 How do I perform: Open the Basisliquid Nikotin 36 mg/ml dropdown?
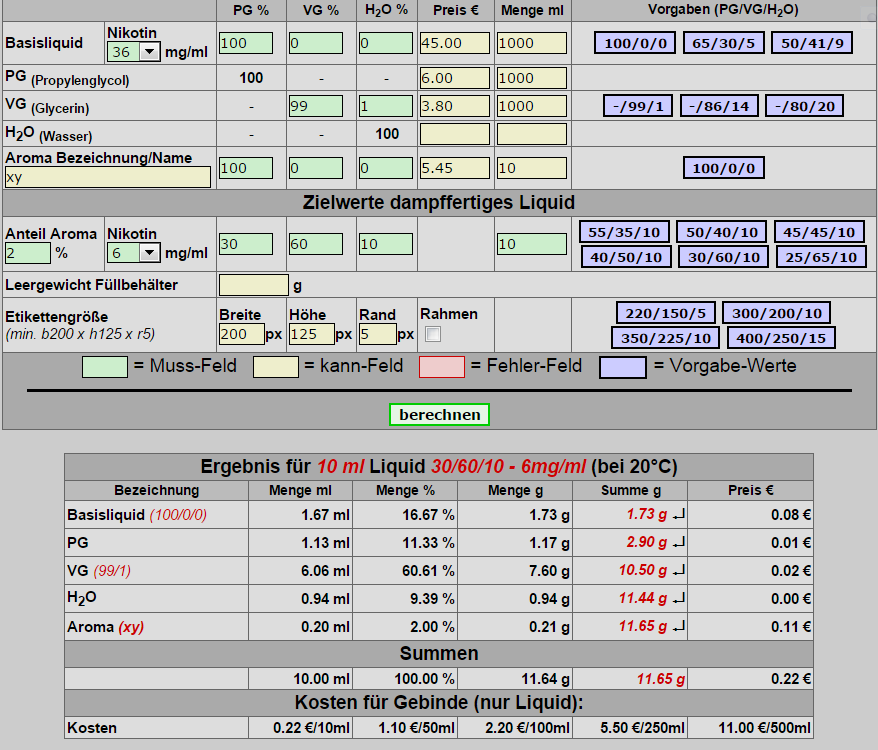[x=134, y=52]
